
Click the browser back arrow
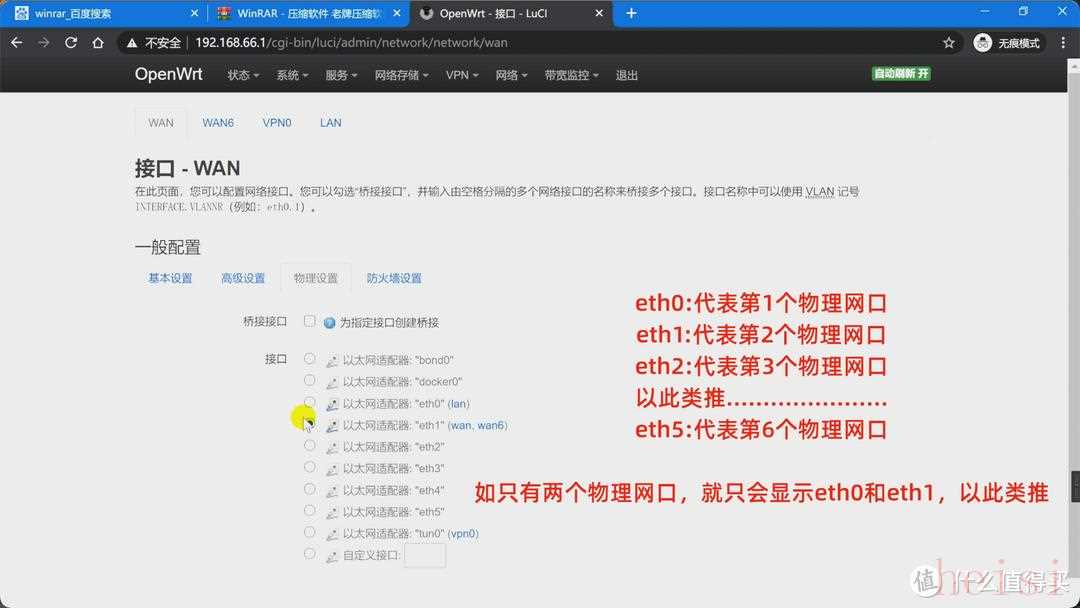tap(17, 43)
